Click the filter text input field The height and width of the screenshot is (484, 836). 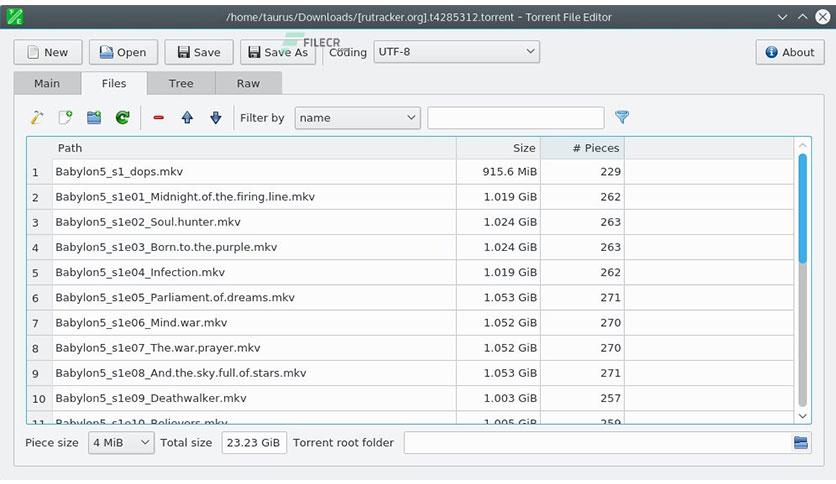click(x=516, y=118)
